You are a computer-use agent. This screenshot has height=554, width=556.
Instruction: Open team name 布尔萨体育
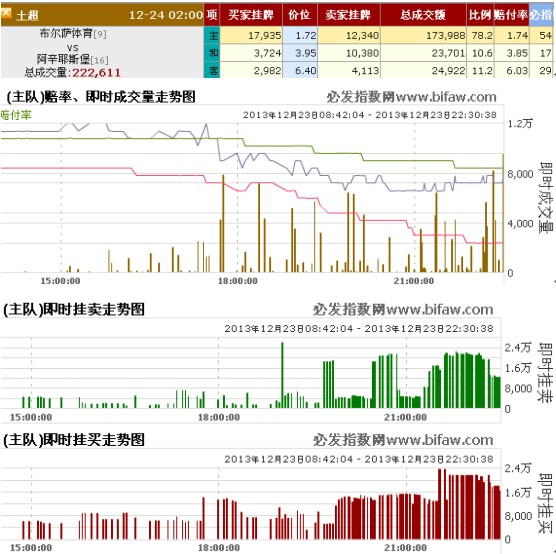(66, 33)
